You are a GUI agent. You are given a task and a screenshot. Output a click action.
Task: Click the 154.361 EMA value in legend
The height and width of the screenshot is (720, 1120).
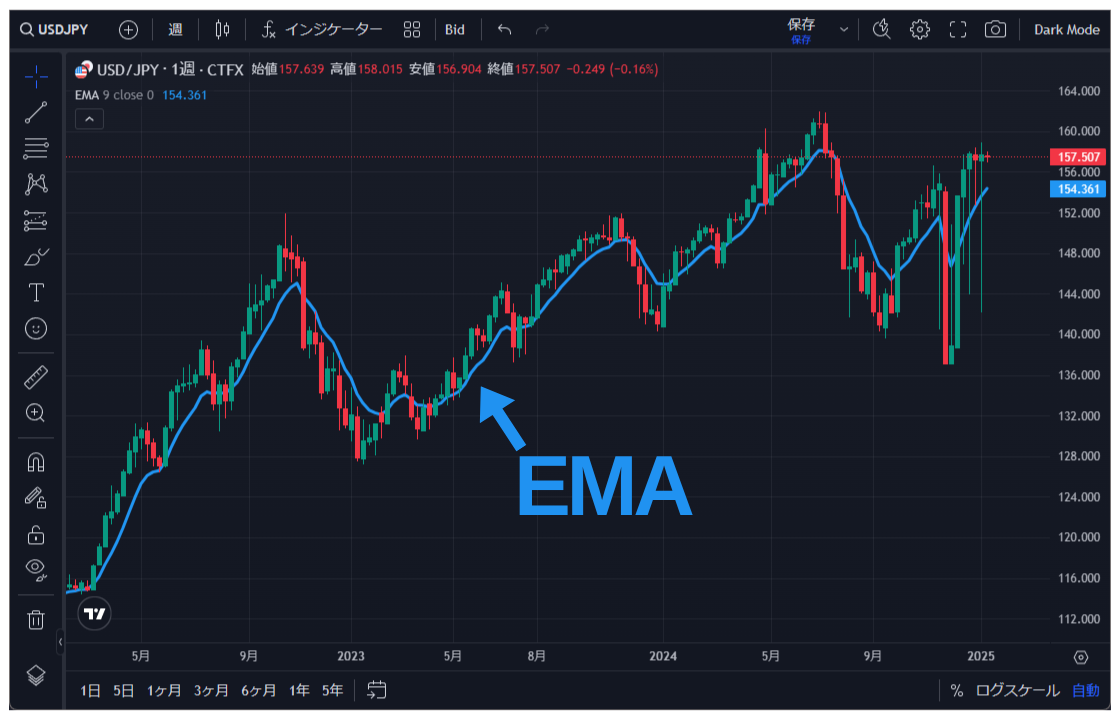tap(184, 95)
